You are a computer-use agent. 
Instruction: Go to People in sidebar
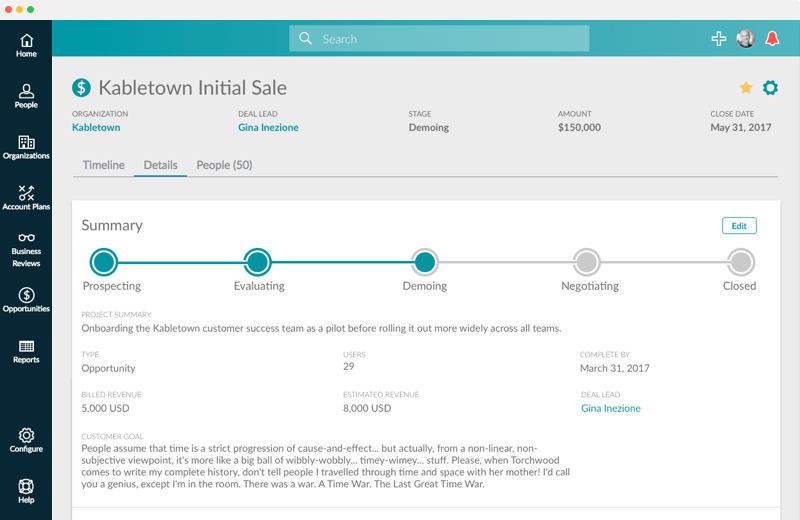tap(26, 96)
